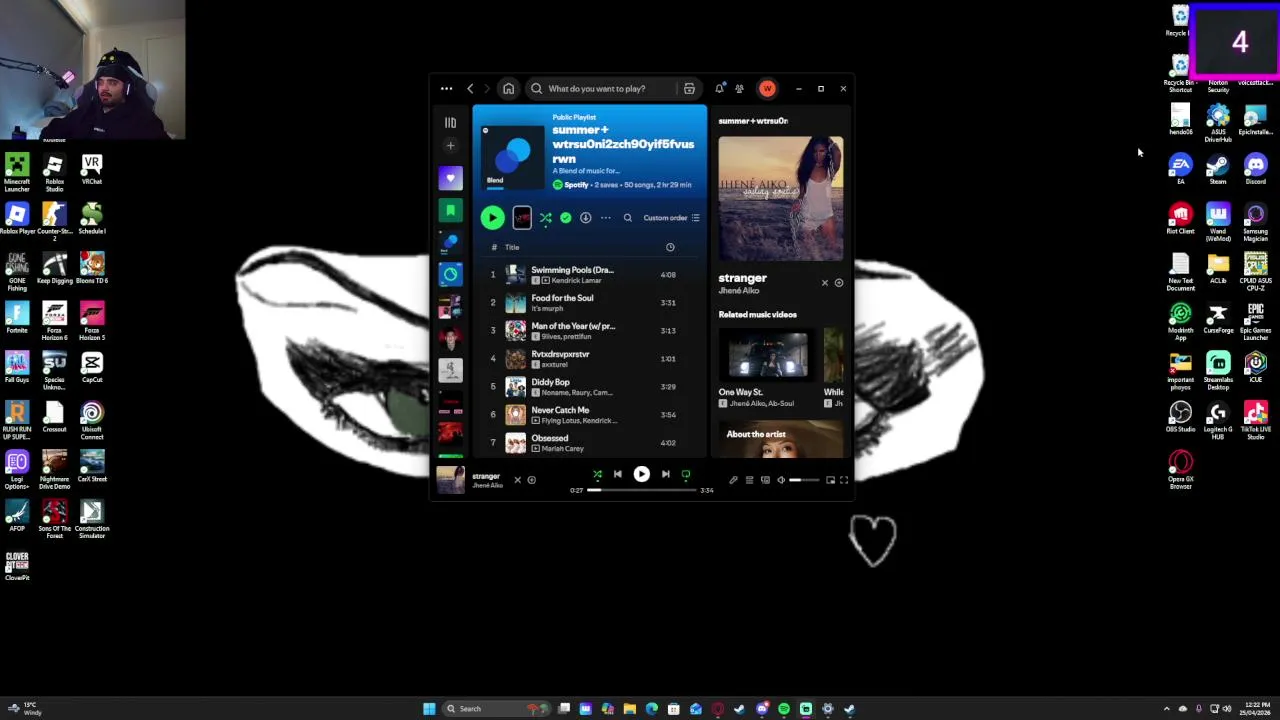Open more options for the playlist
Screen dimensions: 1280x720
[x=606, y=218]
